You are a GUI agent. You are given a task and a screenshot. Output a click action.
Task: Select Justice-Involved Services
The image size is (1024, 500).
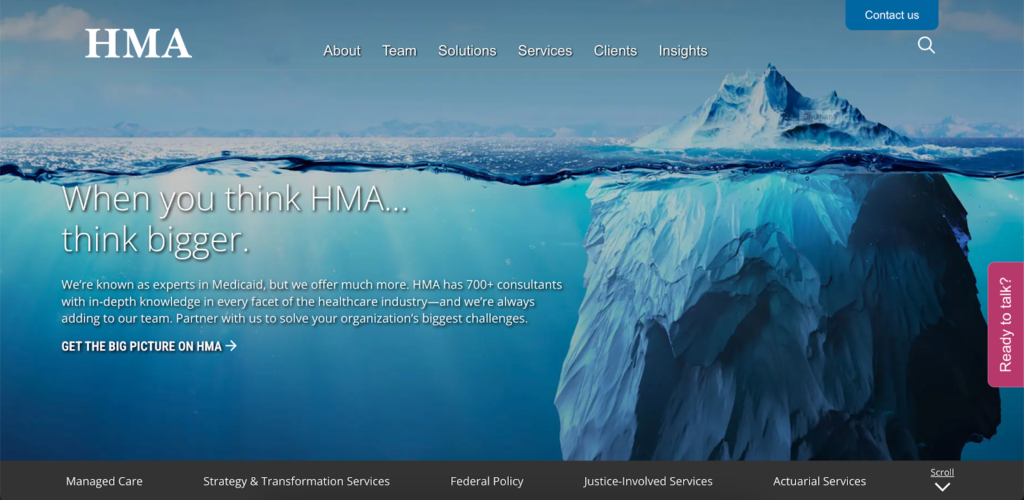tap(648, 482)
